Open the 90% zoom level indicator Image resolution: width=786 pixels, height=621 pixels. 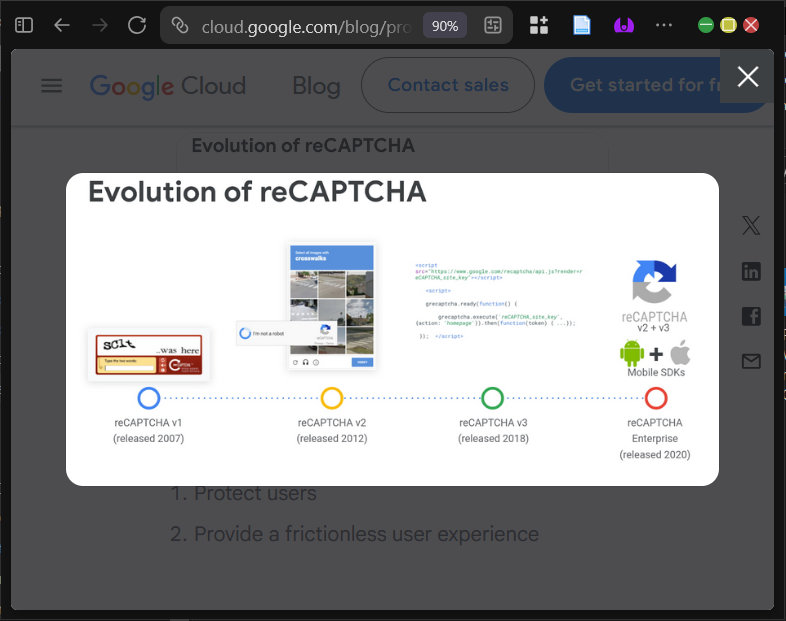[x=445, y=26]
